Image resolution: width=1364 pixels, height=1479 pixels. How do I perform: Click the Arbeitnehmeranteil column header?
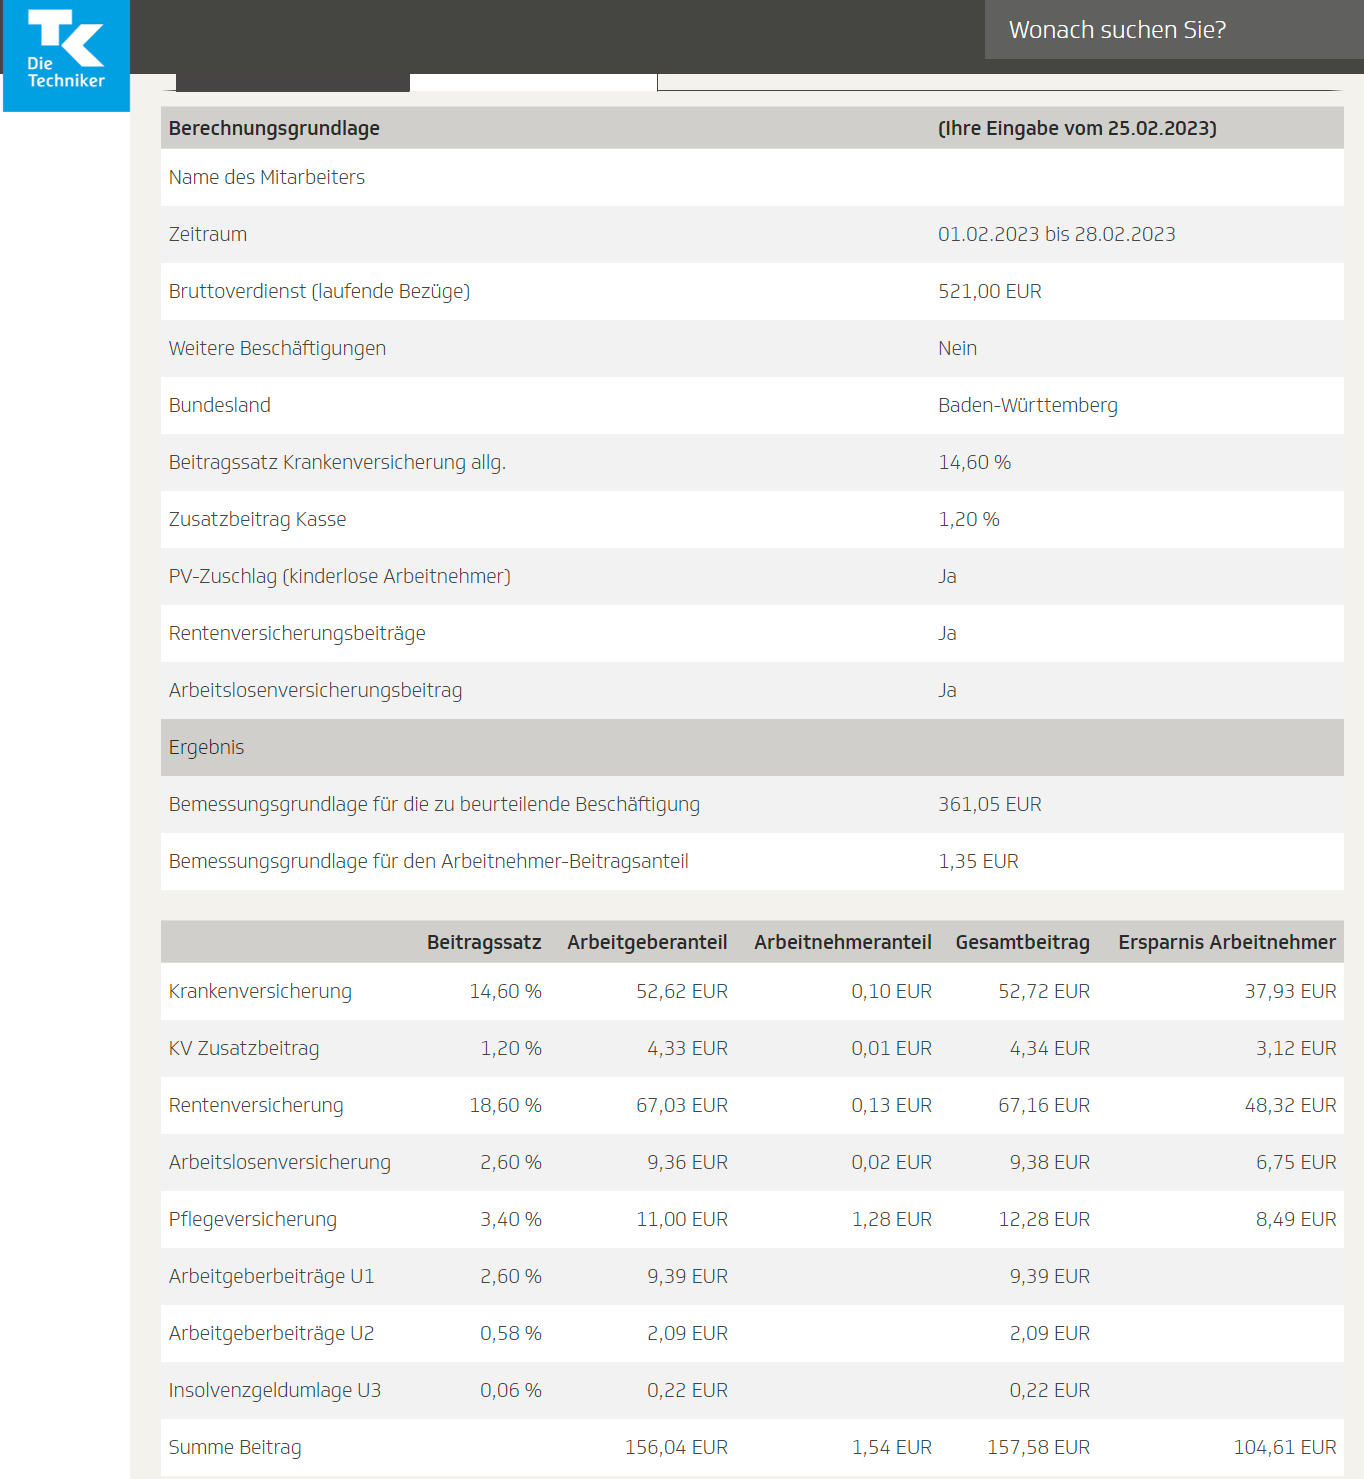[x=843, y=942]
